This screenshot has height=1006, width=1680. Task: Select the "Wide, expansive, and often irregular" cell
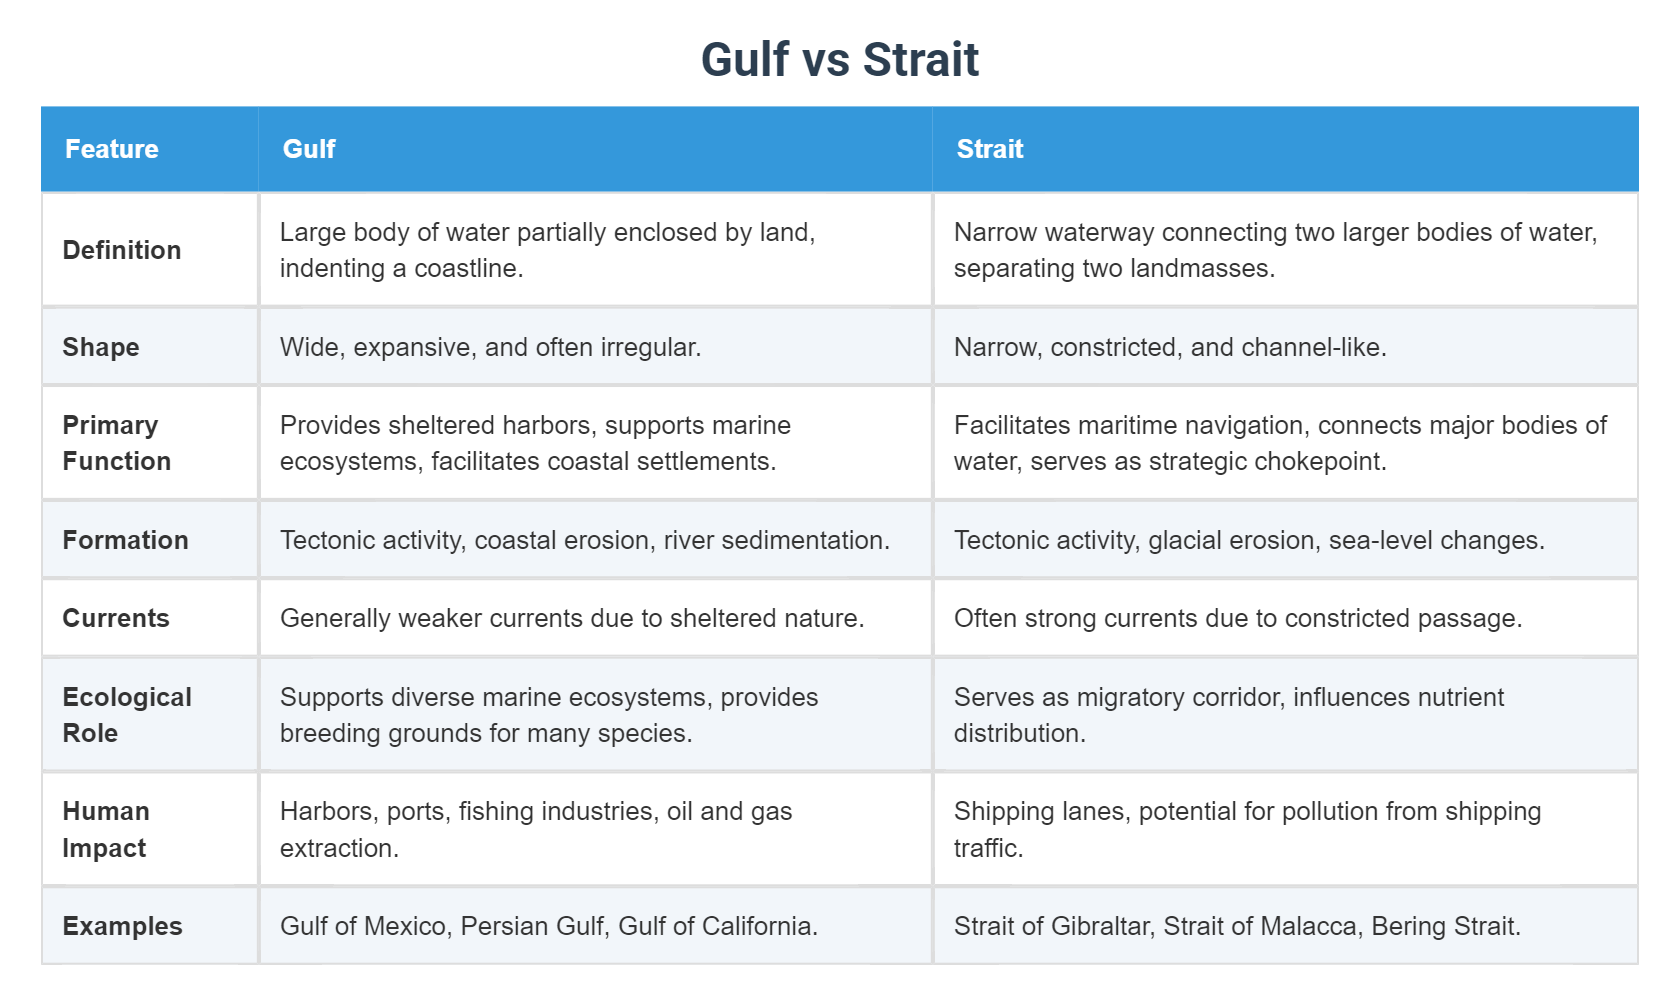pos(490,347)
